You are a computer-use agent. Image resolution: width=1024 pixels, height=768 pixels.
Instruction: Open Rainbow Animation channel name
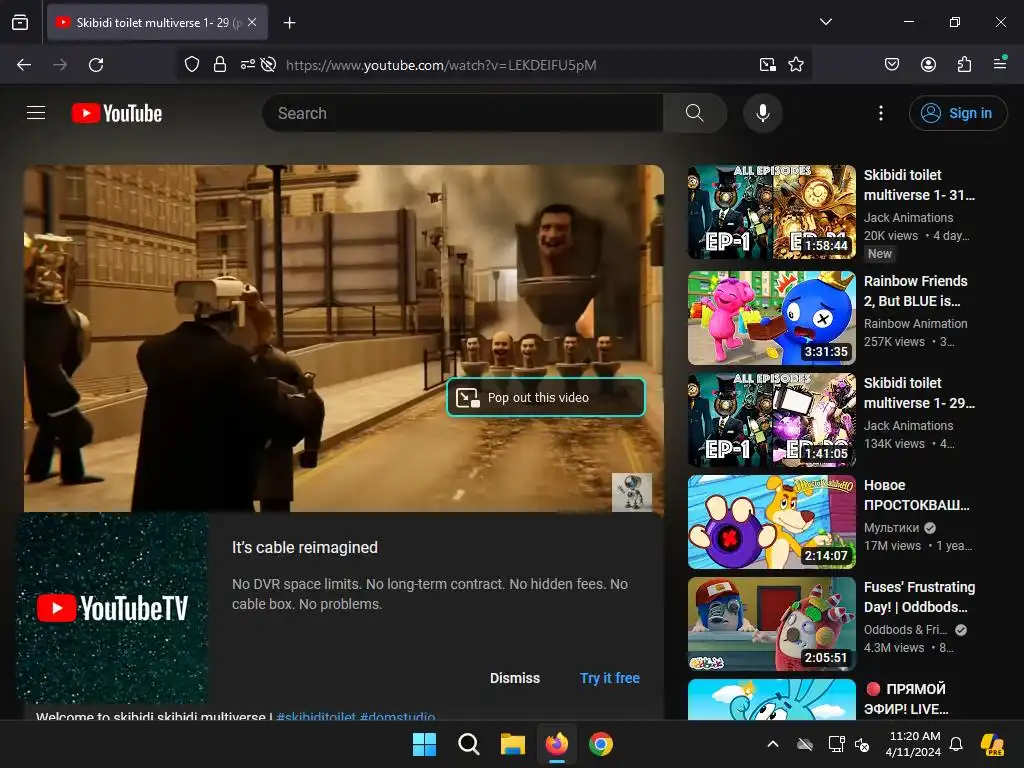pos(916,323)
